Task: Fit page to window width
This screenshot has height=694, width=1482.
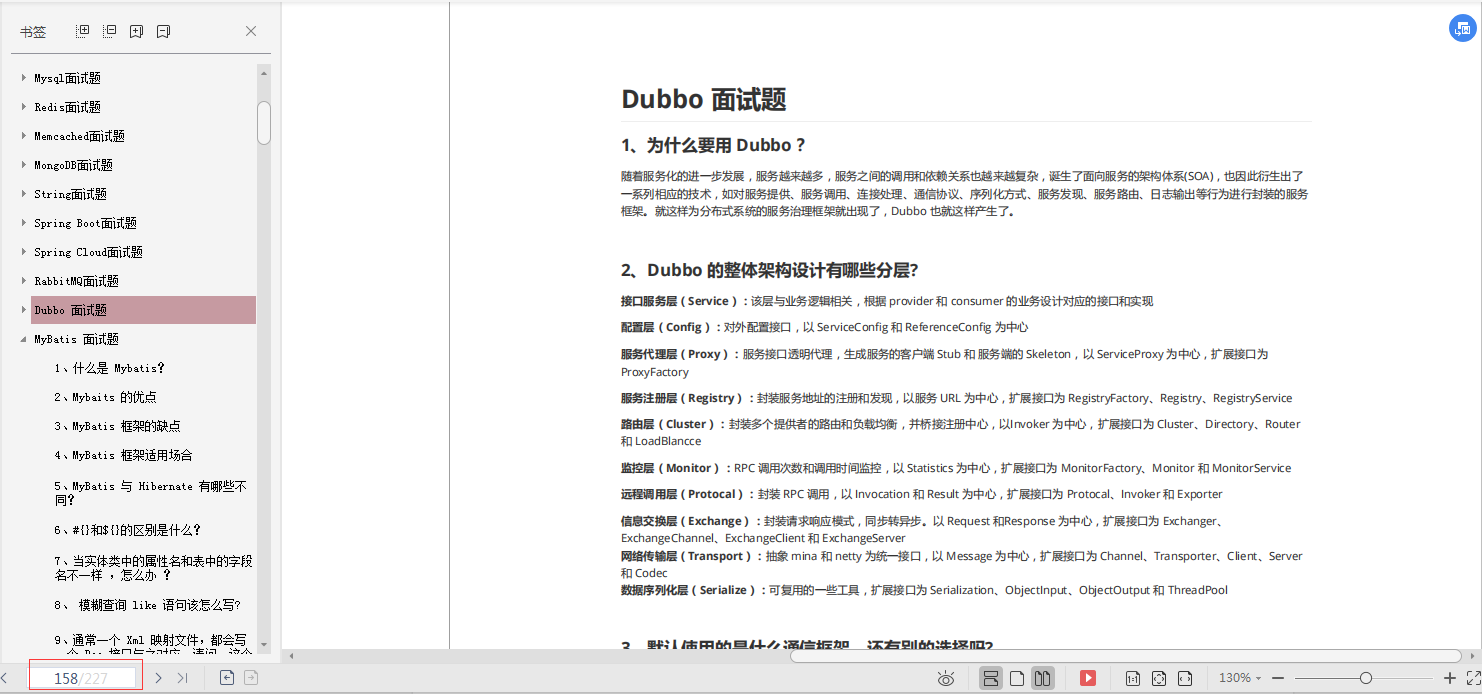Action: point(1185,678)
